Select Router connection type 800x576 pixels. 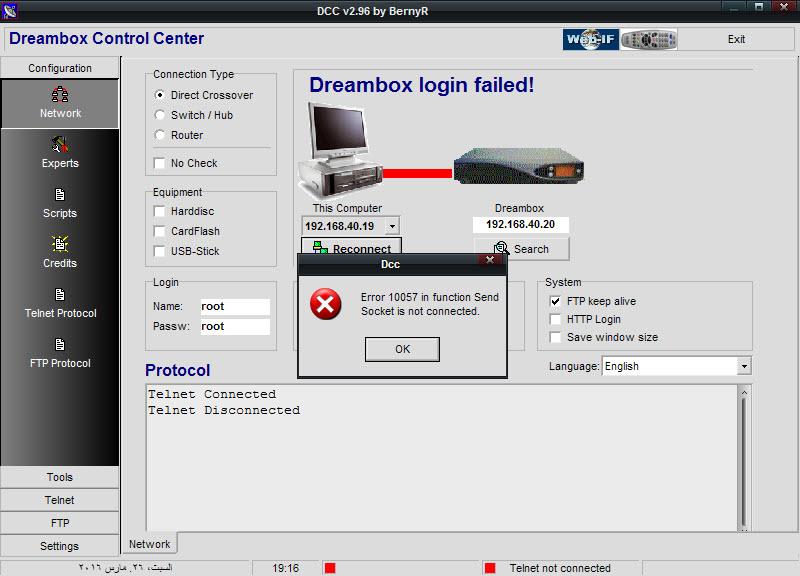pos(160,135)
